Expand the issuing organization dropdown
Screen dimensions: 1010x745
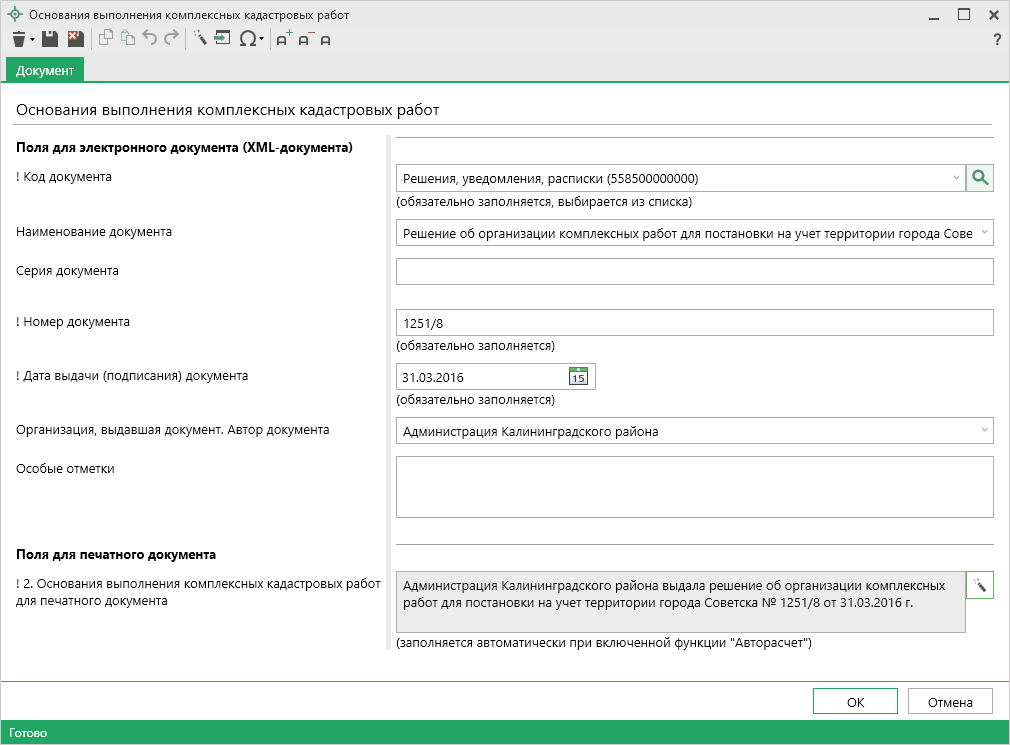984,431
